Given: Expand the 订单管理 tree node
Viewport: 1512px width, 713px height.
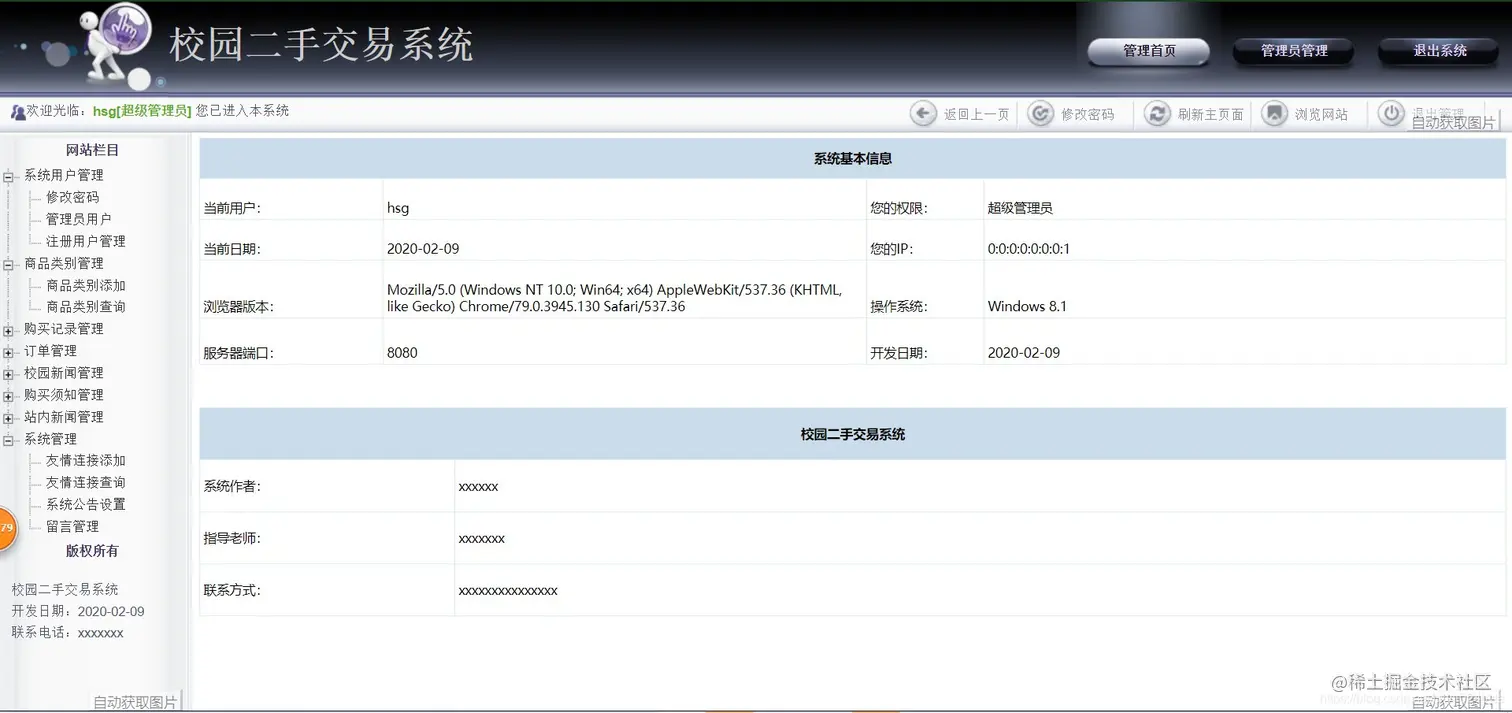Looking at the screenshot, I should click(8, 352).
